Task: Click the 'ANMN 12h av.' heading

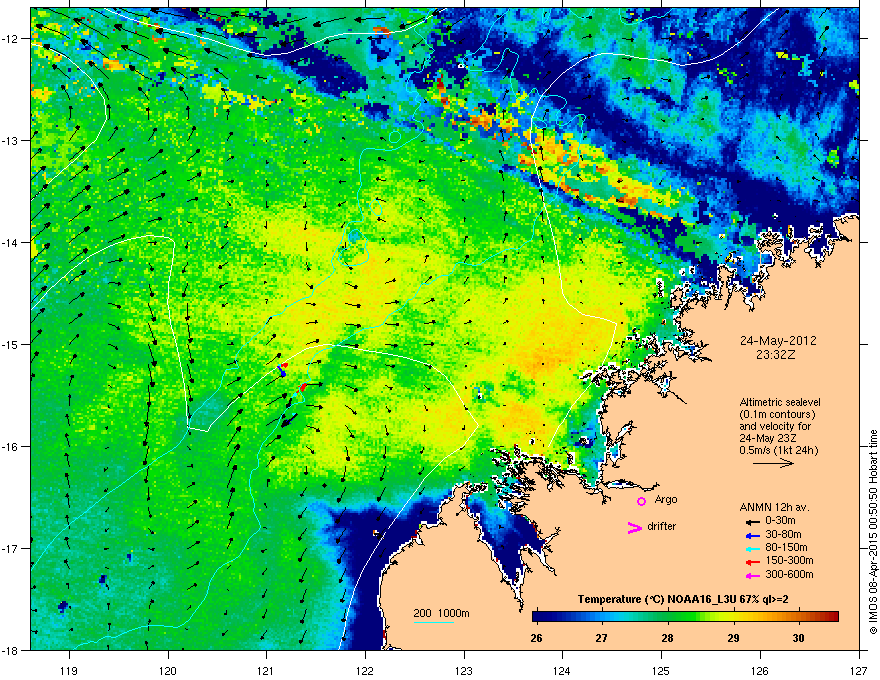Action: [774, 507]
